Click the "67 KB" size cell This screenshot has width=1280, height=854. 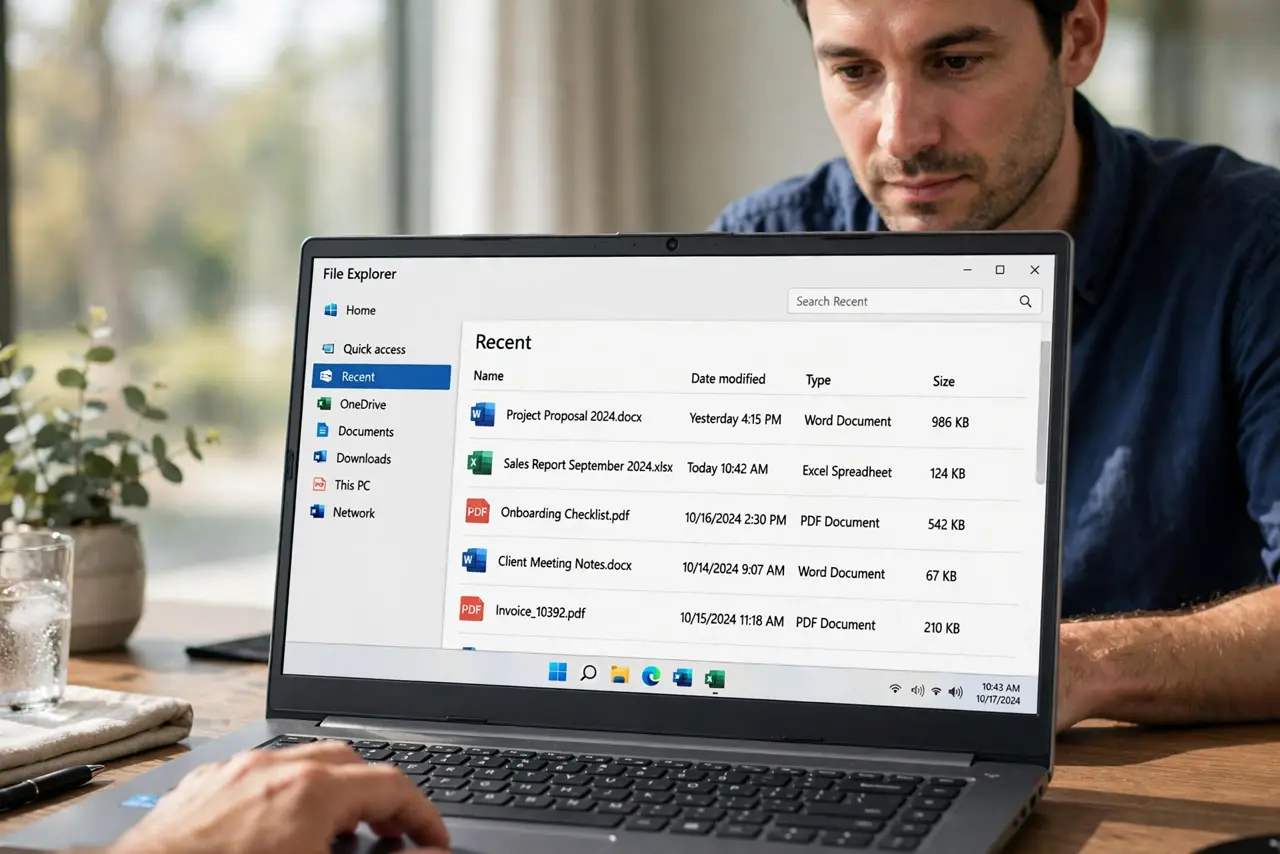(x=941, y=575)
